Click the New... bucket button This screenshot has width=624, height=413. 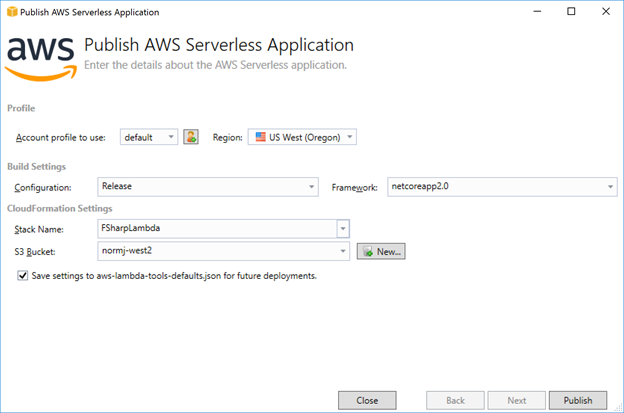381,251
